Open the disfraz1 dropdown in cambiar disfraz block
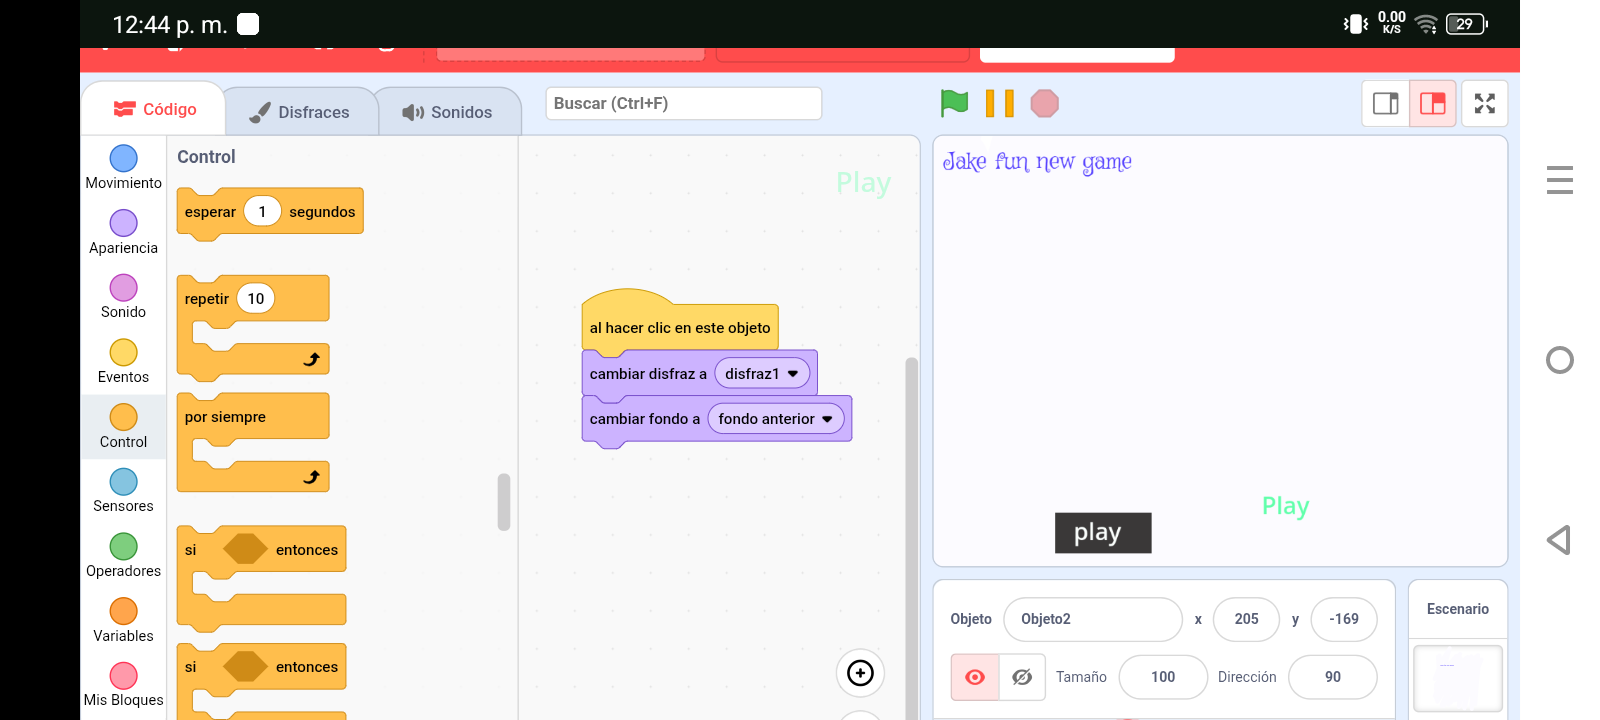Screen dimensions: 1600x720 tap(762, 373)
